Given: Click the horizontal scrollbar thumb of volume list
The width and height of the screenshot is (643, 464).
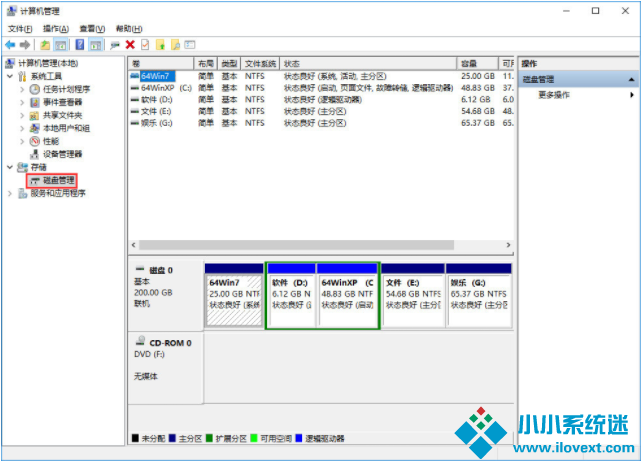Looking at the screenshot, I should [296, 245].
